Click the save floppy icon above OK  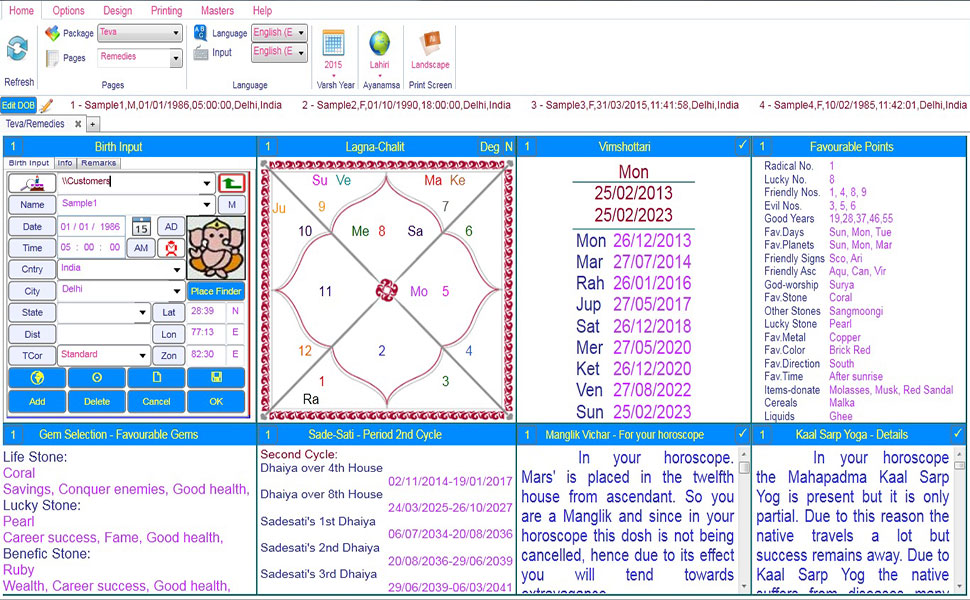[x=216, y=377]
